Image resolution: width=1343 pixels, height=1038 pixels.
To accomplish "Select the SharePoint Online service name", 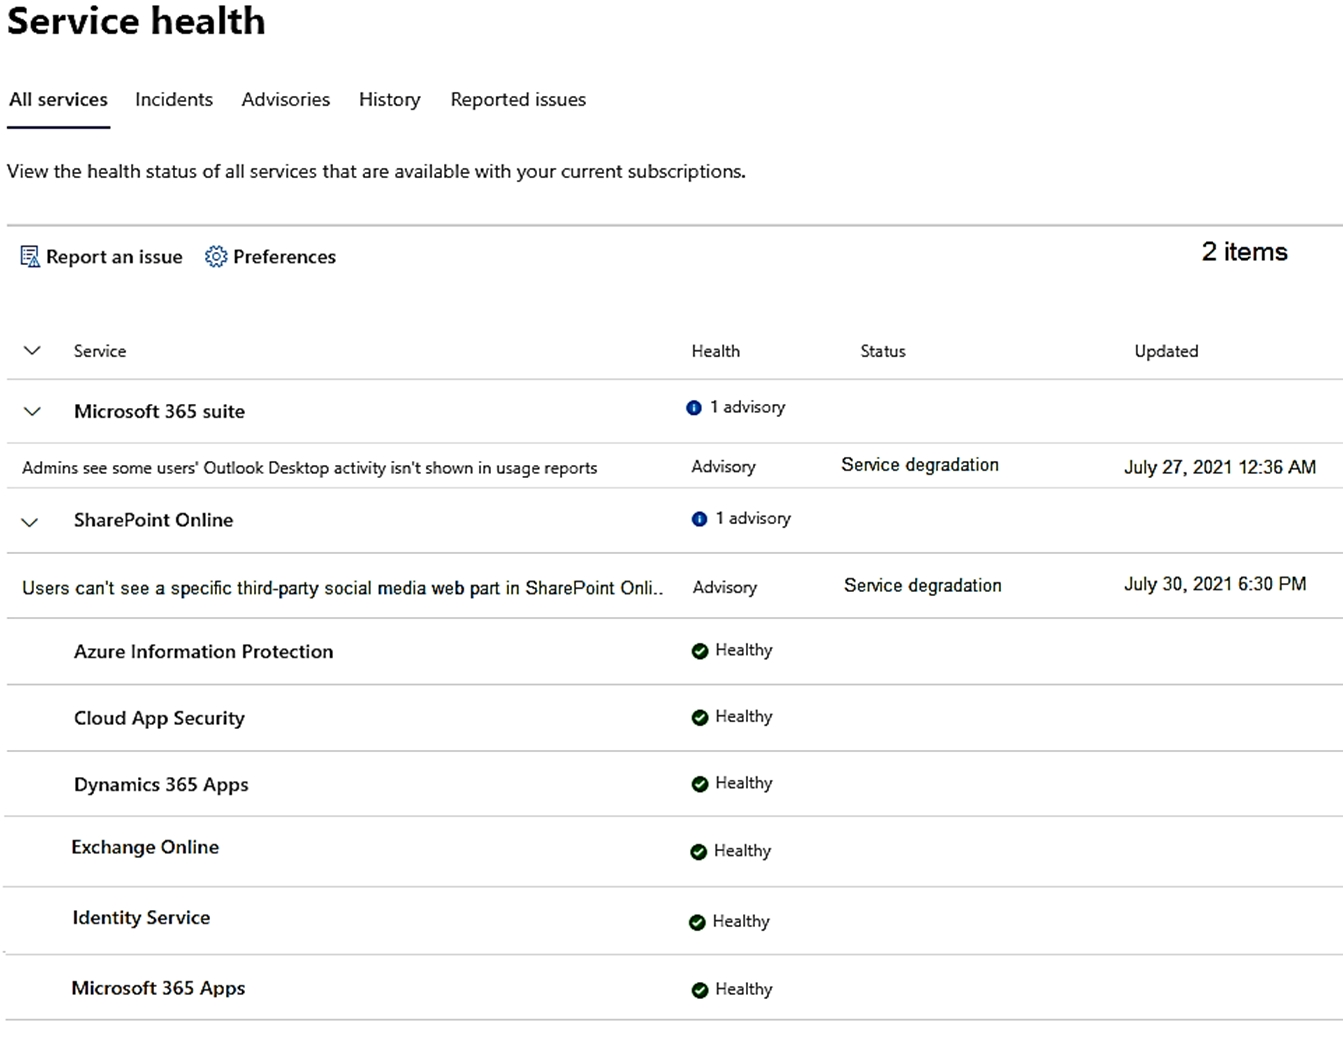I will (153, 520).
